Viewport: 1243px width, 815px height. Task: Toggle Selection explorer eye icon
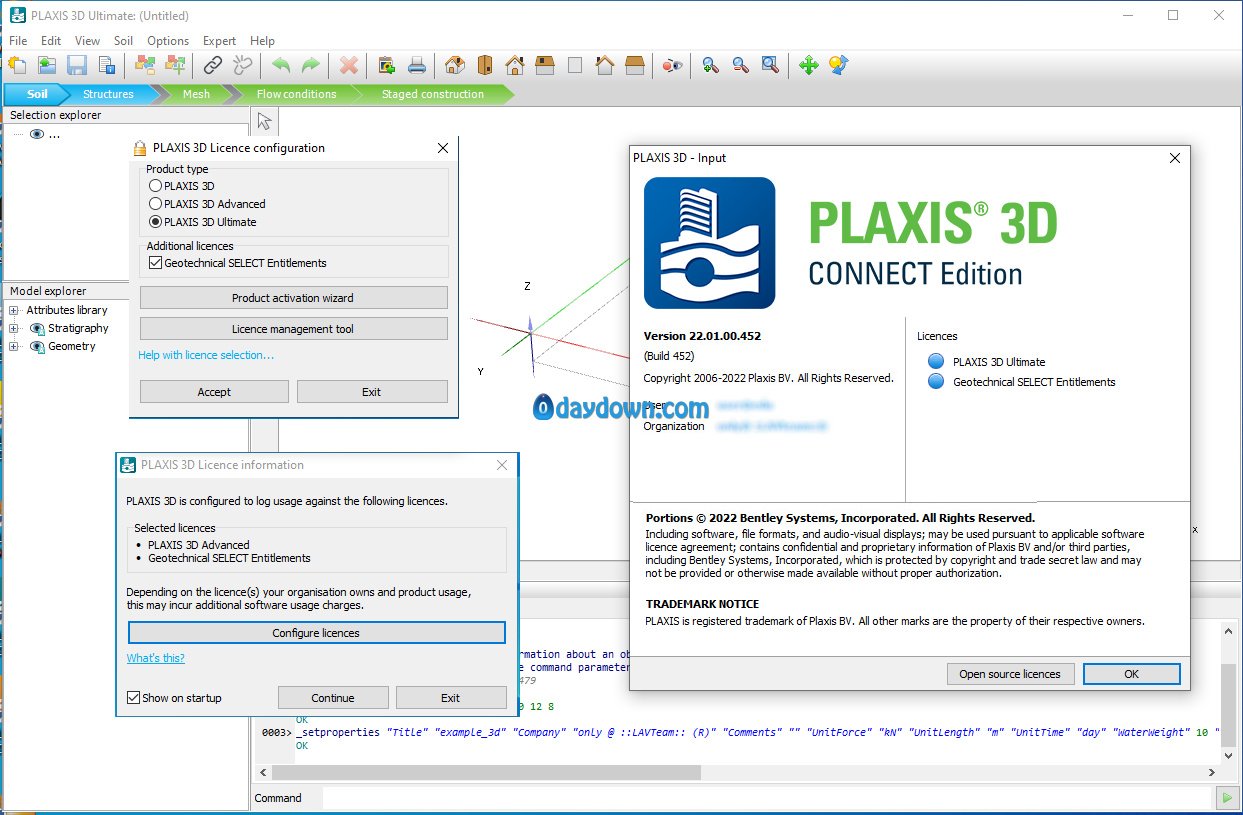click(37, 134)
